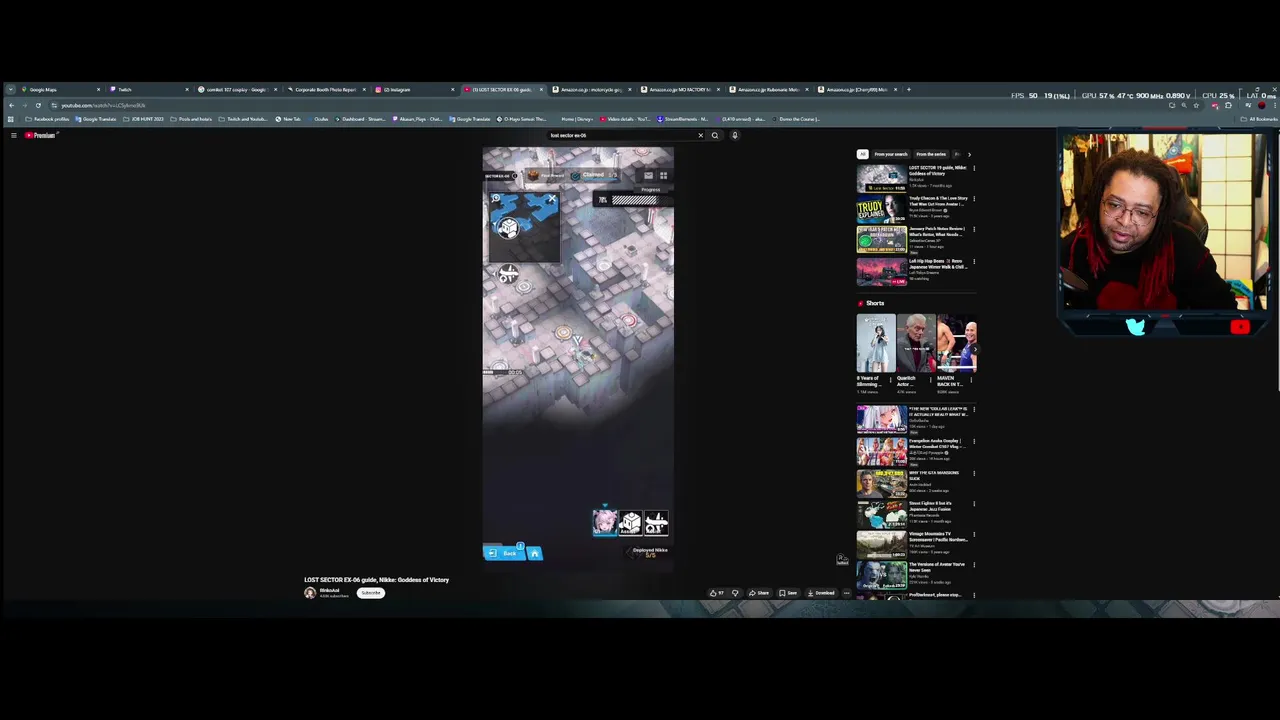Select the cube assist slot icon
The width and height of the screenshot is (1280, 720).
[x=630, y=522]
